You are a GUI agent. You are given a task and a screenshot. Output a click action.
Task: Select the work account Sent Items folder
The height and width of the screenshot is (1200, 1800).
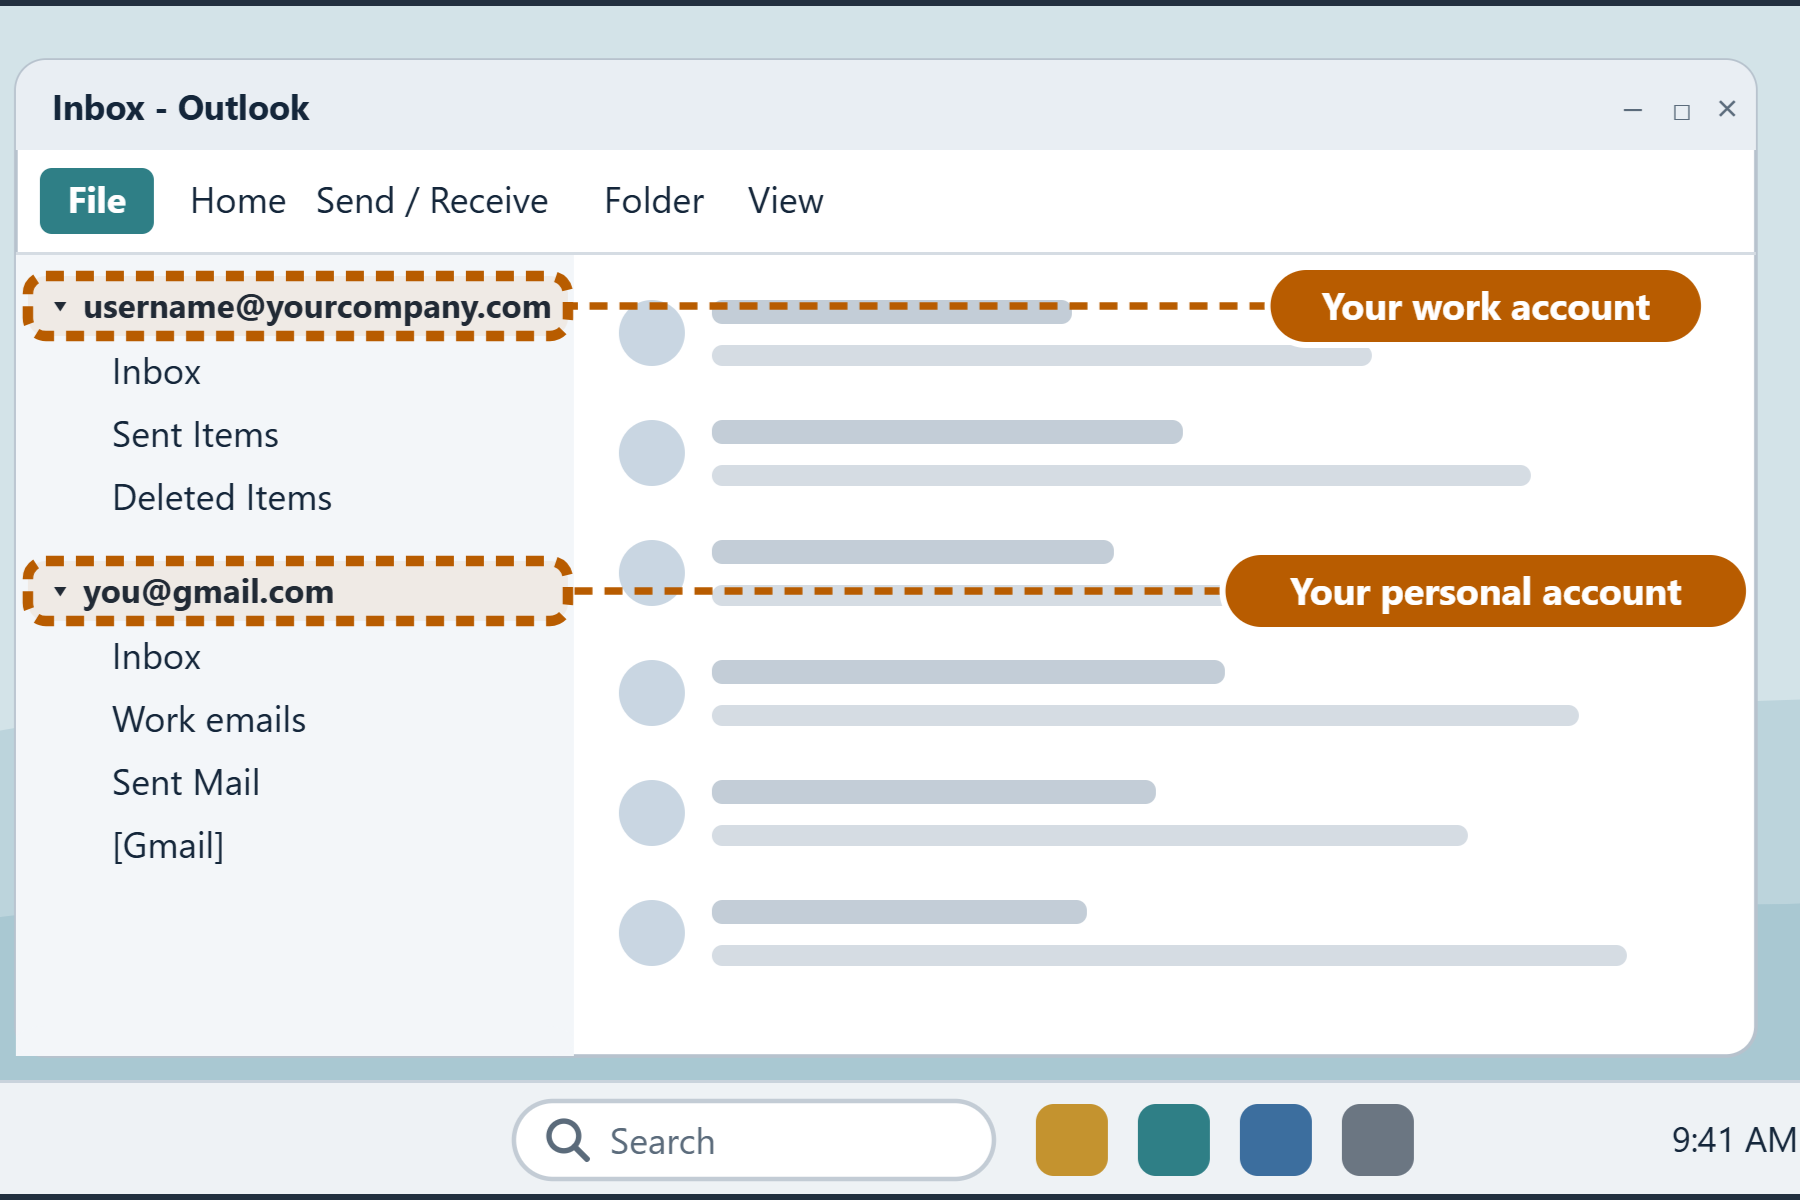(195, 435)
